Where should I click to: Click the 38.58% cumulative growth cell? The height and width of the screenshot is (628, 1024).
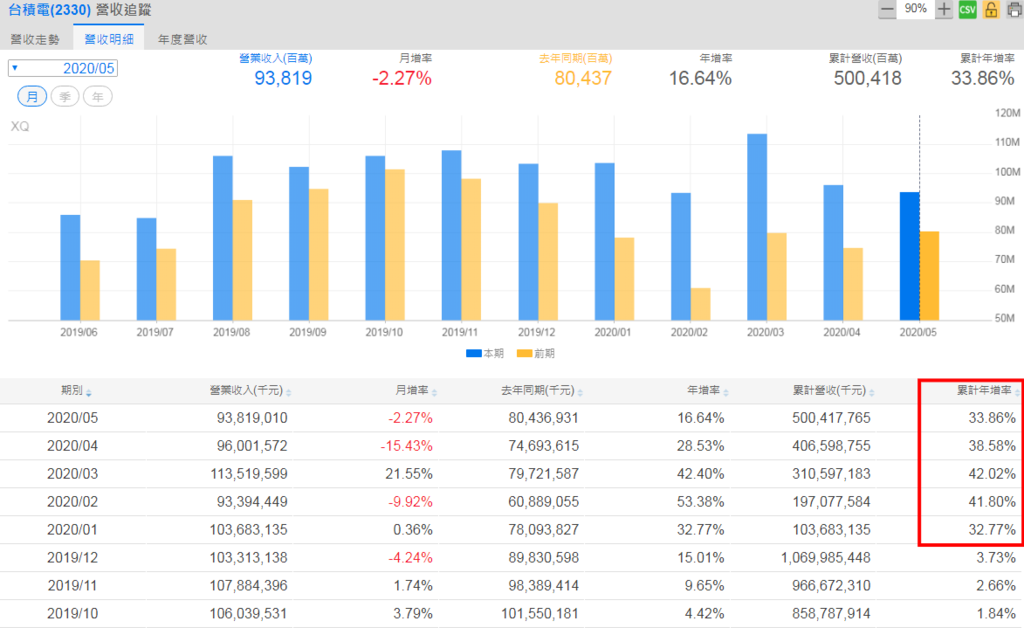(992, 446)
